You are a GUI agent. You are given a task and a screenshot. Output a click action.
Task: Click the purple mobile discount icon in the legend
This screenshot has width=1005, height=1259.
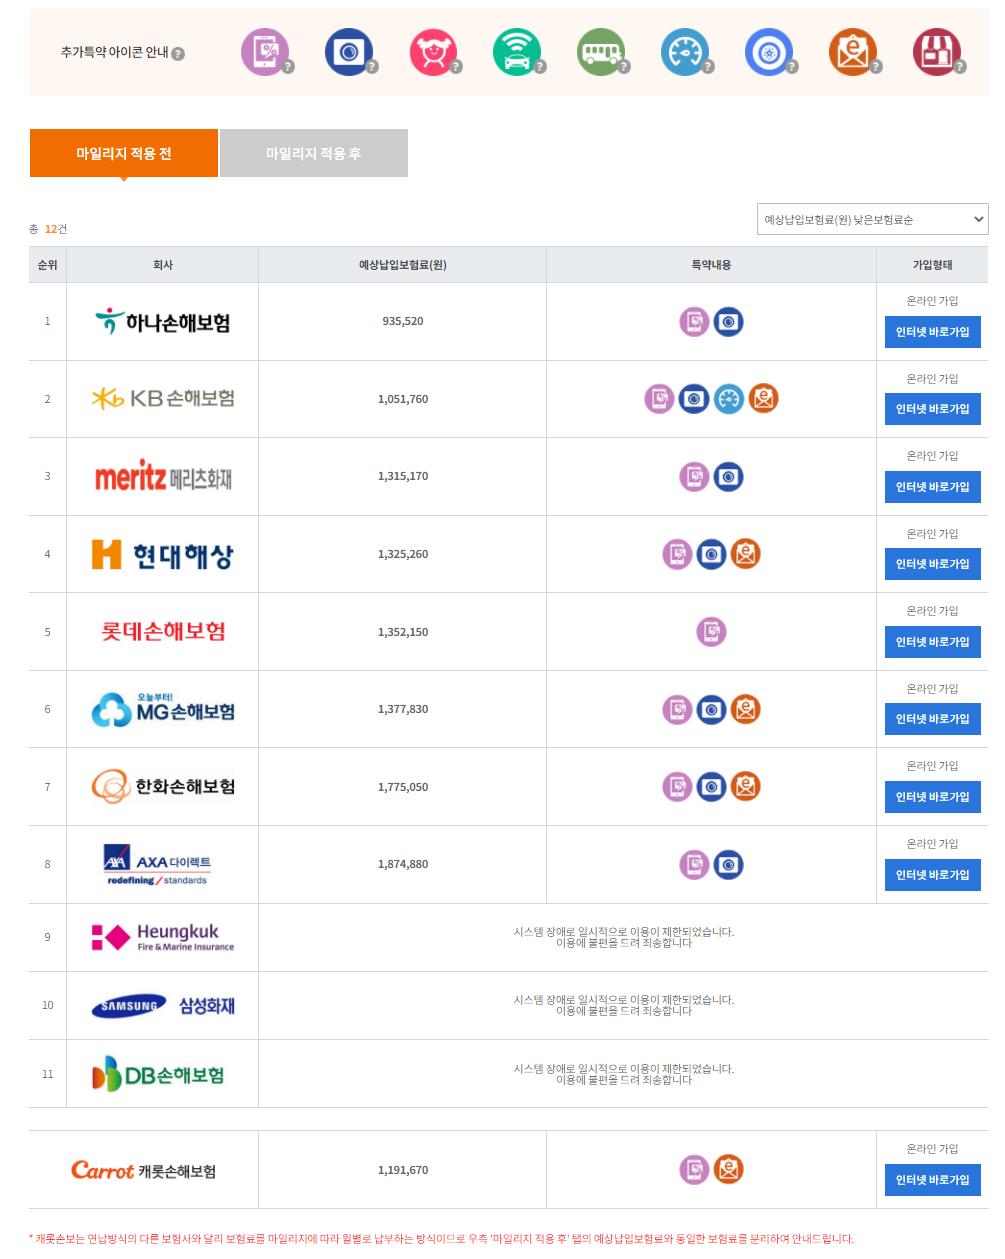[x=265, y=52]
